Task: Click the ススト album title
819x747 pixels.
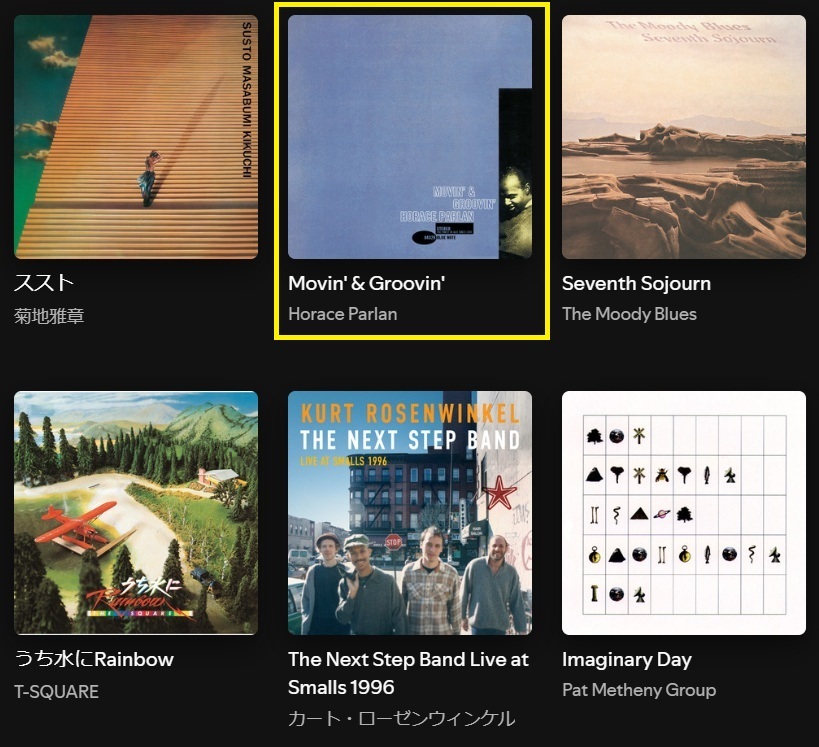Action: tap(44, 283)
